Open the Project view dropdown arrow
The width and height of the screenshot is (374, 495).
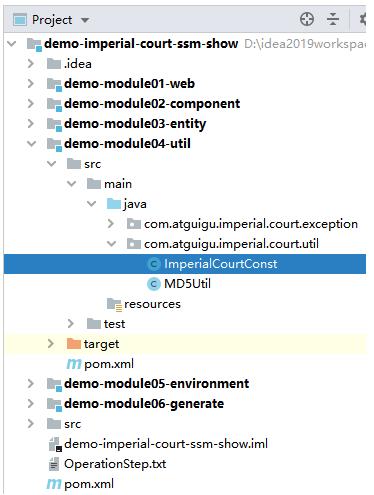[85, 20]
